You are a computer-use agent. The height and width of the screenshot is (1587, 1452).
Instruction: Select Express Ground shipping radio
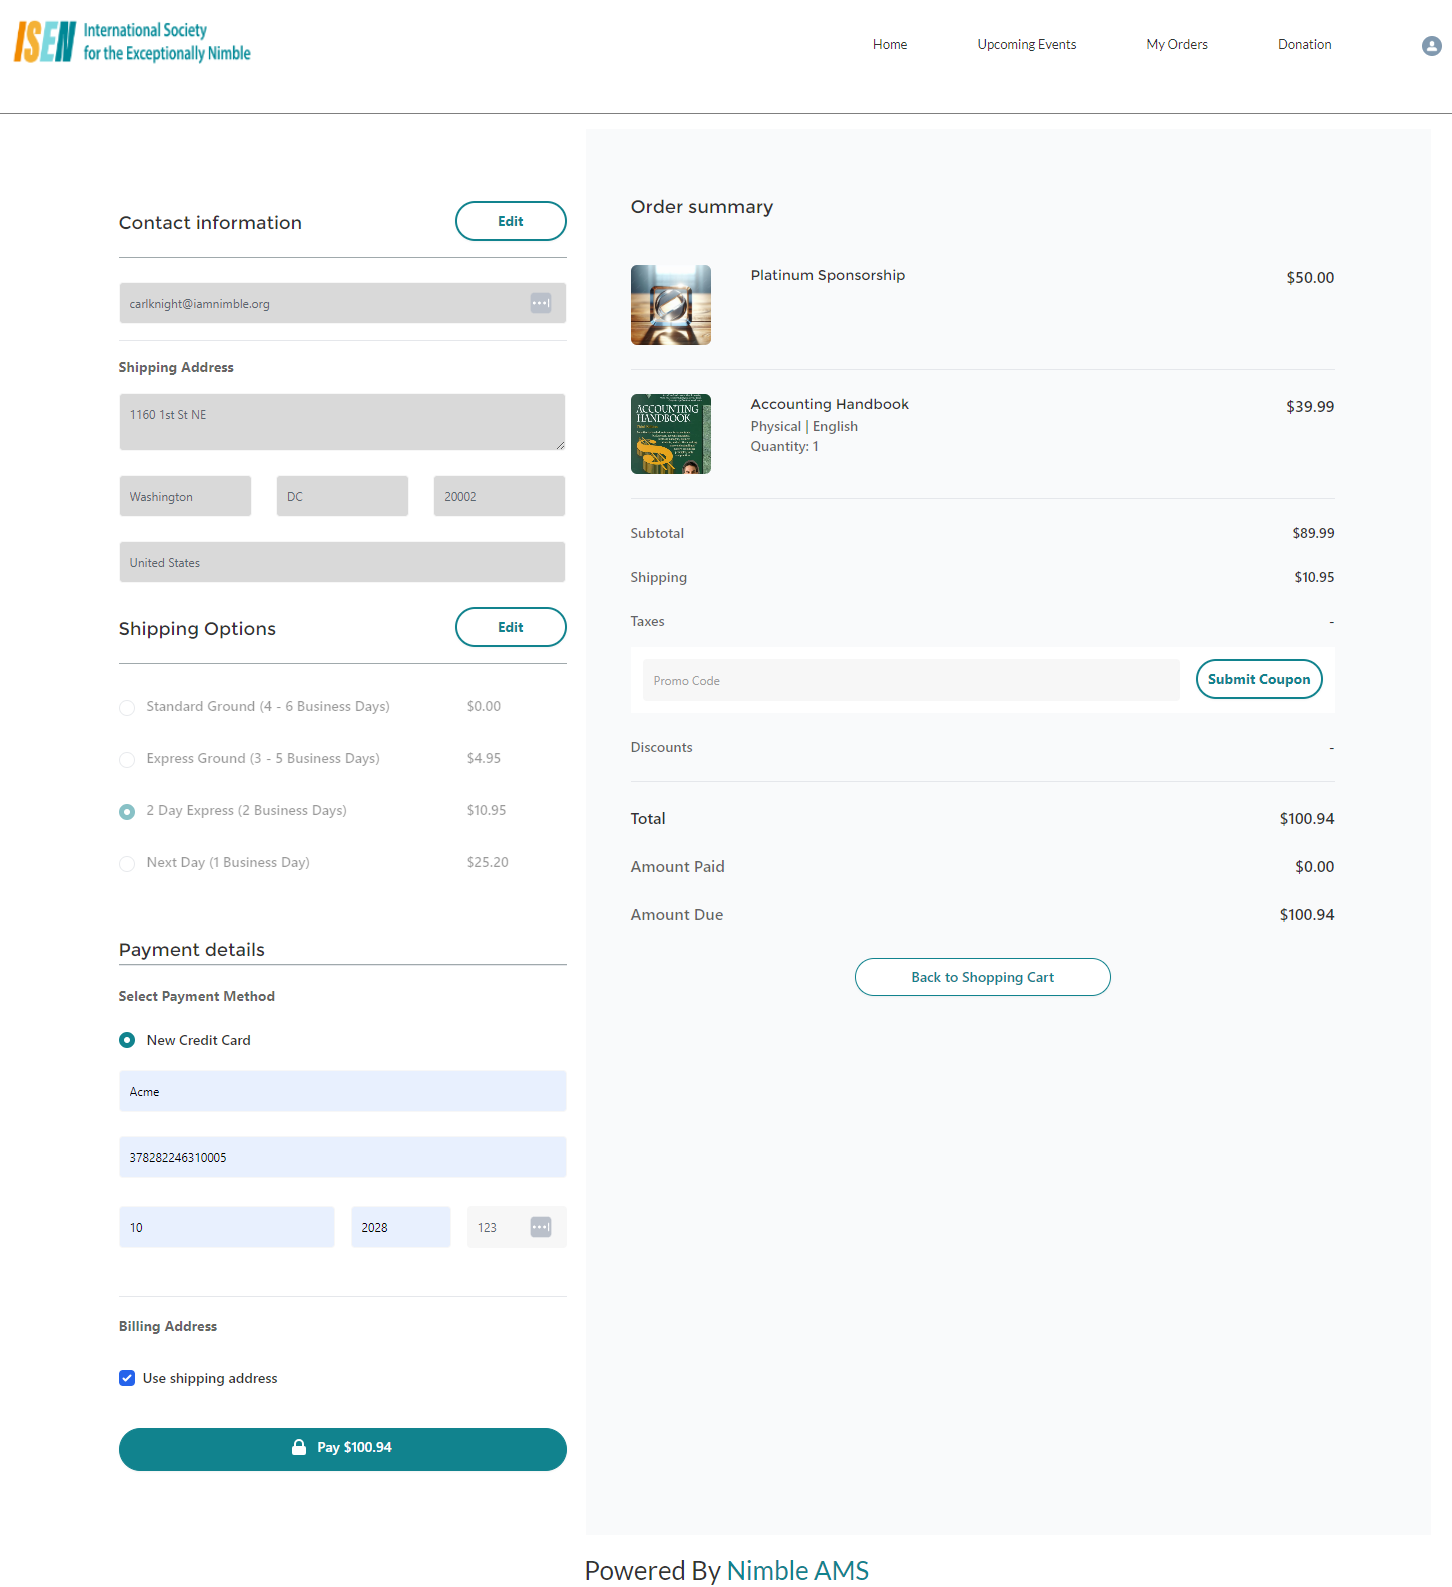pos(127,760)
